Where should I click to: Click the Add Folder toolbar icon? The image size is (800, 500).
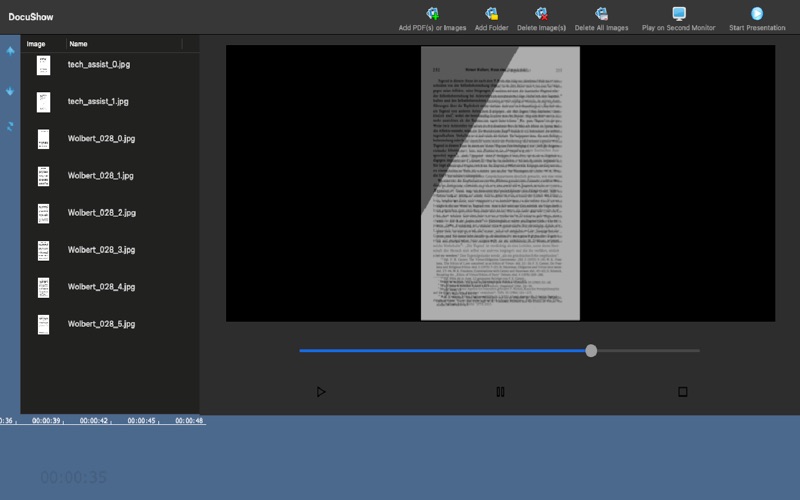click(491, 14)
